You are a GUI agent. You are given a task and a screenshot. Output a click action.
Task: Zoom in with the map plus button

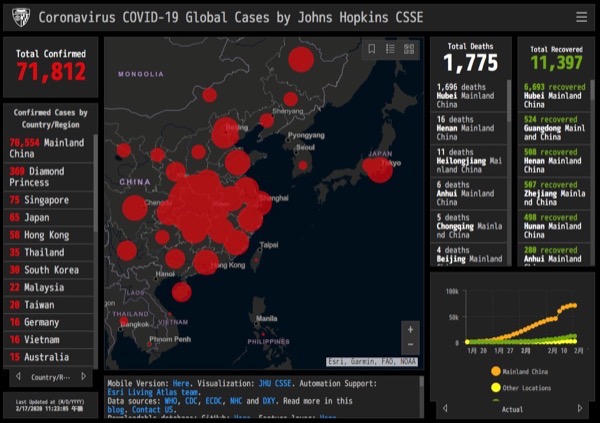pos(410,330)
